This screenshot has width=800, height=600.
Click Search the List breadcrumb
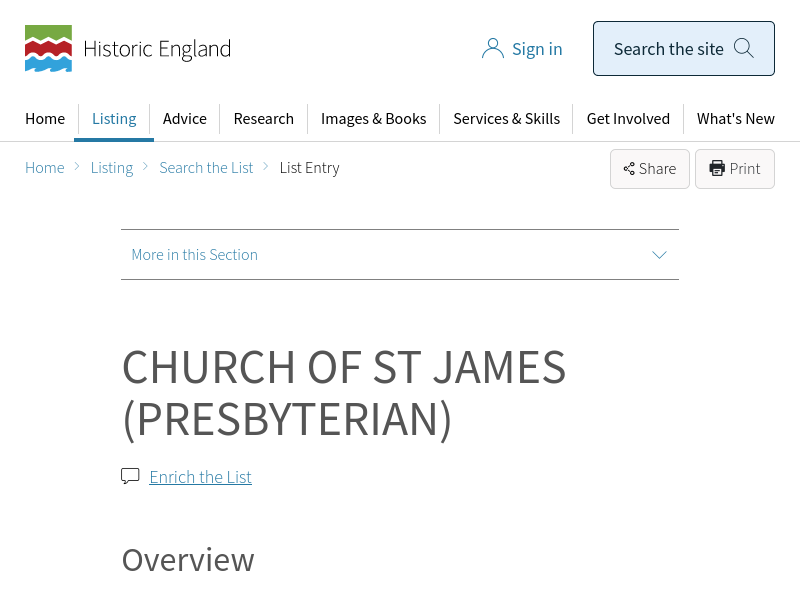coord(206,168)
